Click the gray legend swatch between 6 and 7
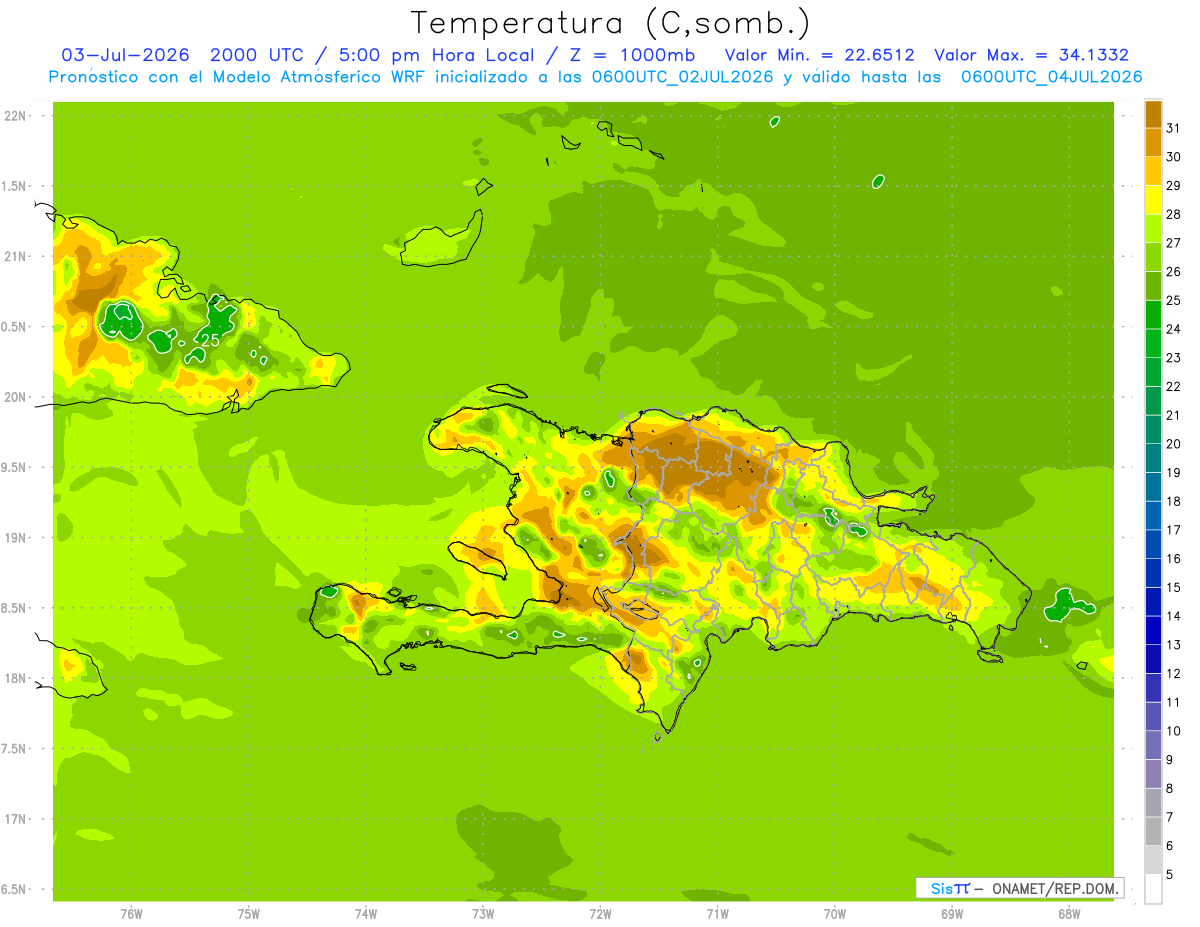The height and width of the screenshot is (927, 1200). [x=1153, y=832]
